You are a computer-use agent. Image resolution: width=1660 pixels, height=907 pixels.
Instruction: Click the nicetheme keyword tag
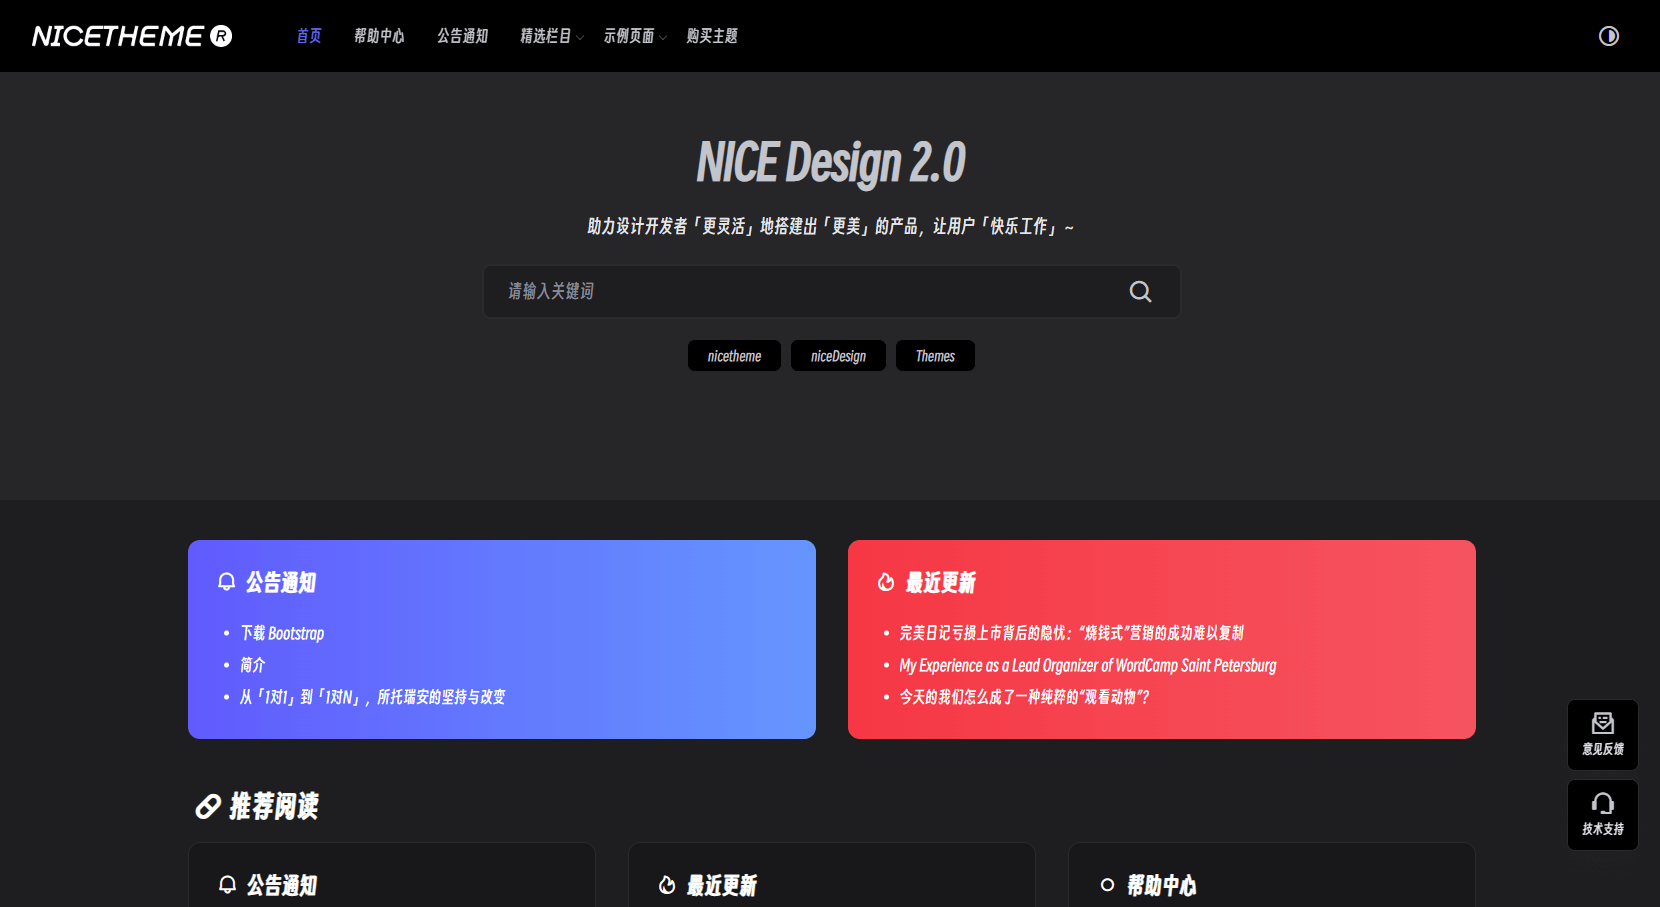(734, 356)
